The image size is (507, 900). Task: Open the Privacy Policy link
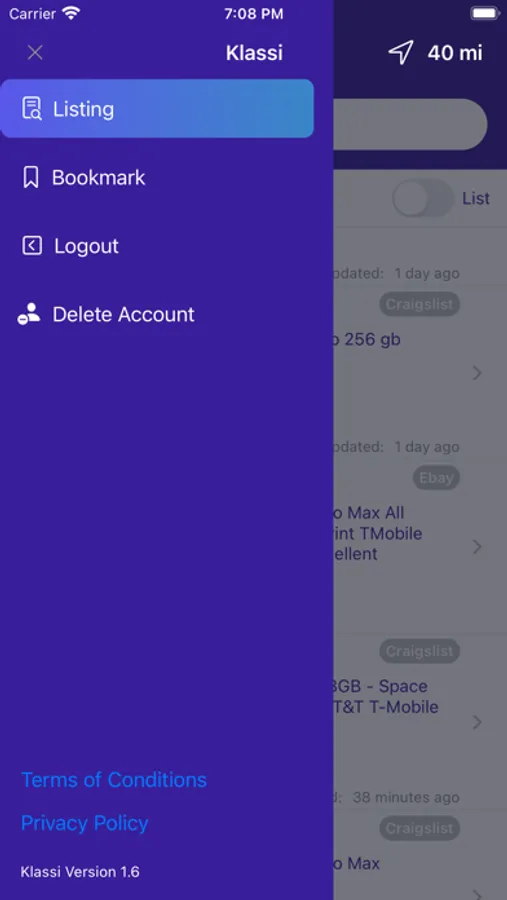pyautogui.click(x=84, y=823)
